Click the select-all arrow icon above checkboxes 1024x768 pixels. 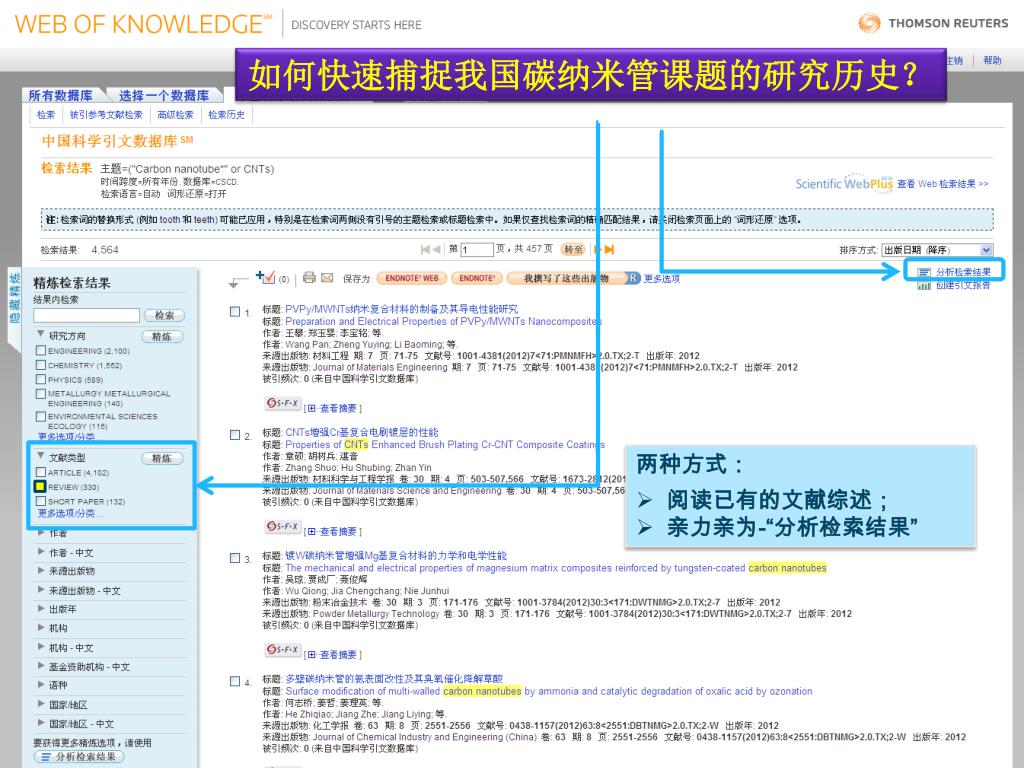(x=238, y=281)
